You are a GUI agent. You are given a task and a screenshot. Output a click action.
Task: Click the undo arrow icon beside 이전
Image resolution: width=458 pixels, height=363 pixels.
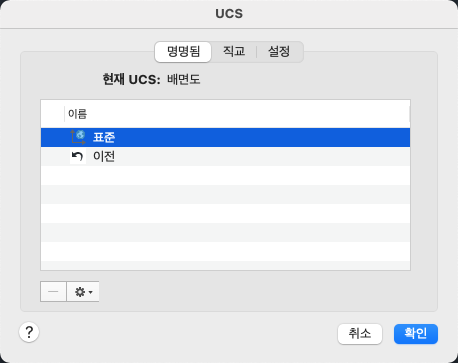(x=78, y=156)
